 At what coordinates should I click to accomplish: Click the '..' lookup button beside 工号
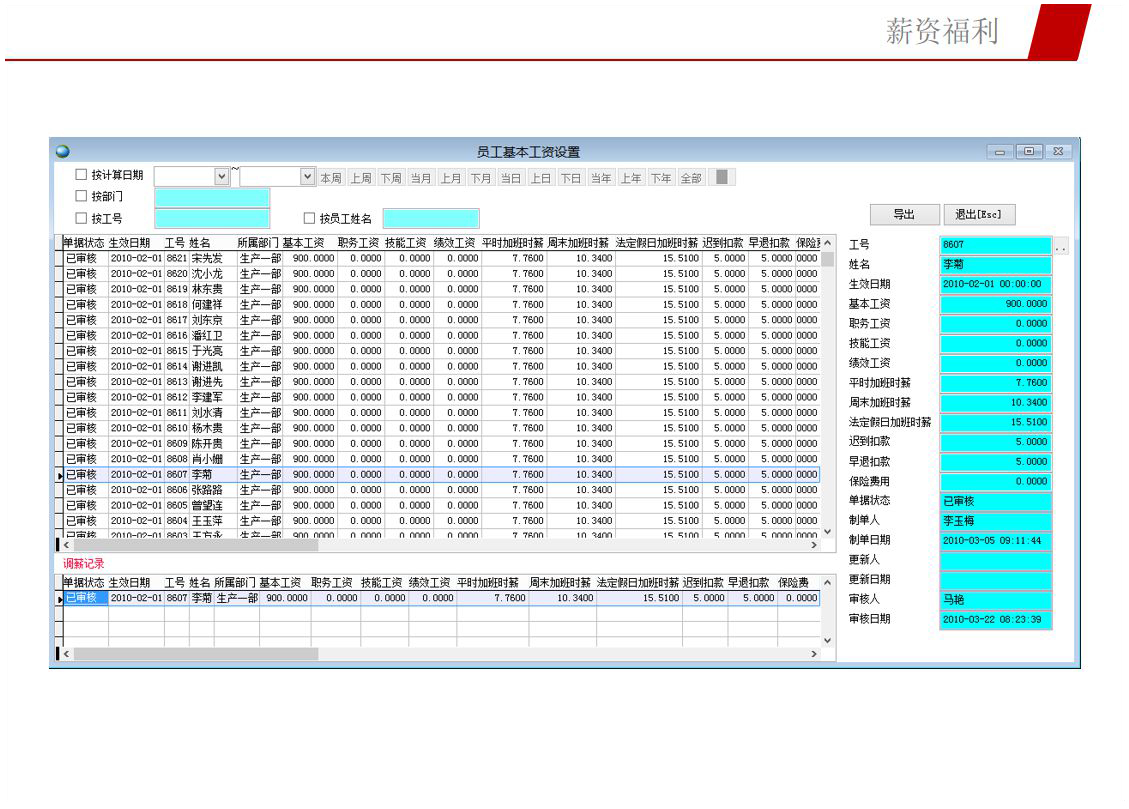1061,246
